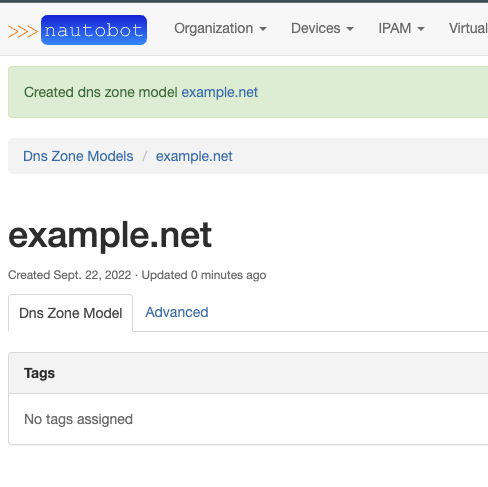Follow example.net link in success message
This screenshot has width=488, height=487.
pyautogui.click(x=220, y=92)
